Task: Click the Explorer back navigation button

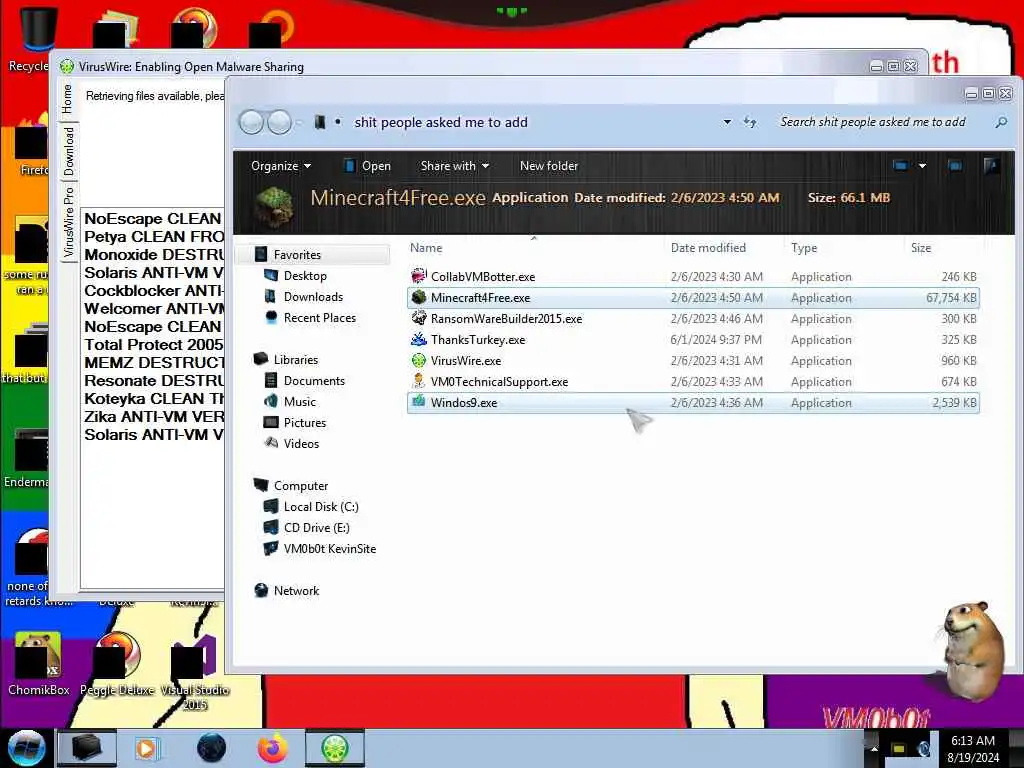Action: pyautogui.click(x=251, y=122)
